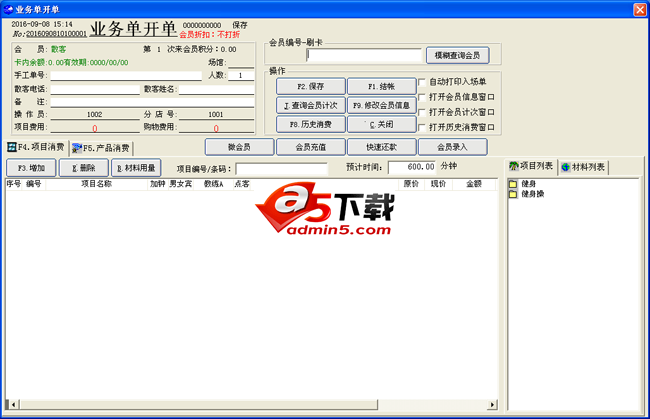The image size is (650, 419).
Task: Click the 人数 field
Action: click(241, 75)
